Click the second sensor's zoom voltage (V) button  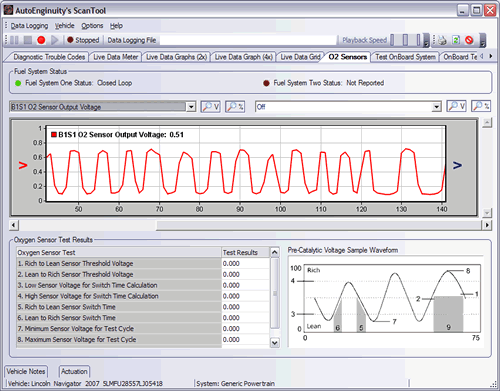456,106
